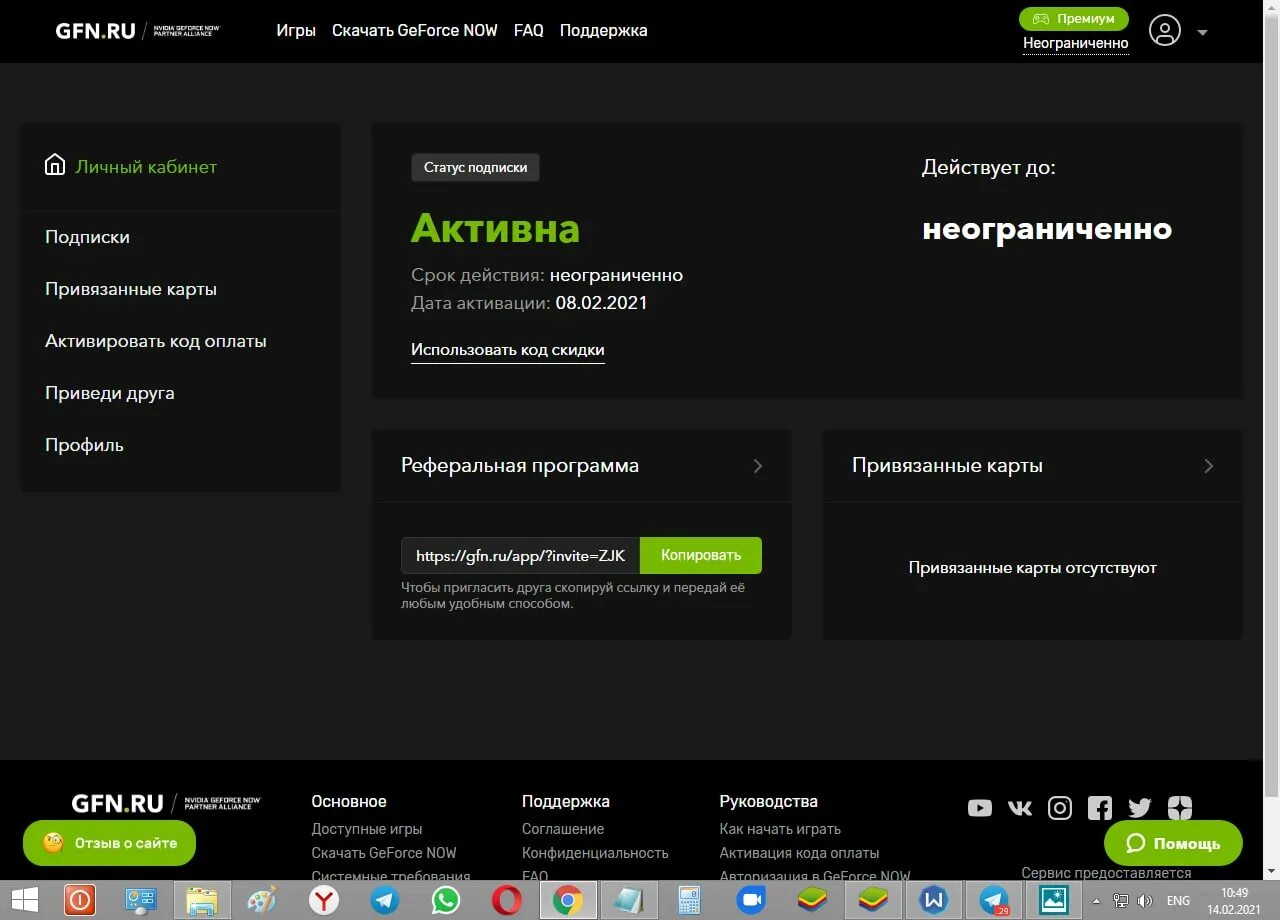
Task: Expand the account dropdown arrow
Action: (x=1202, y=32)
